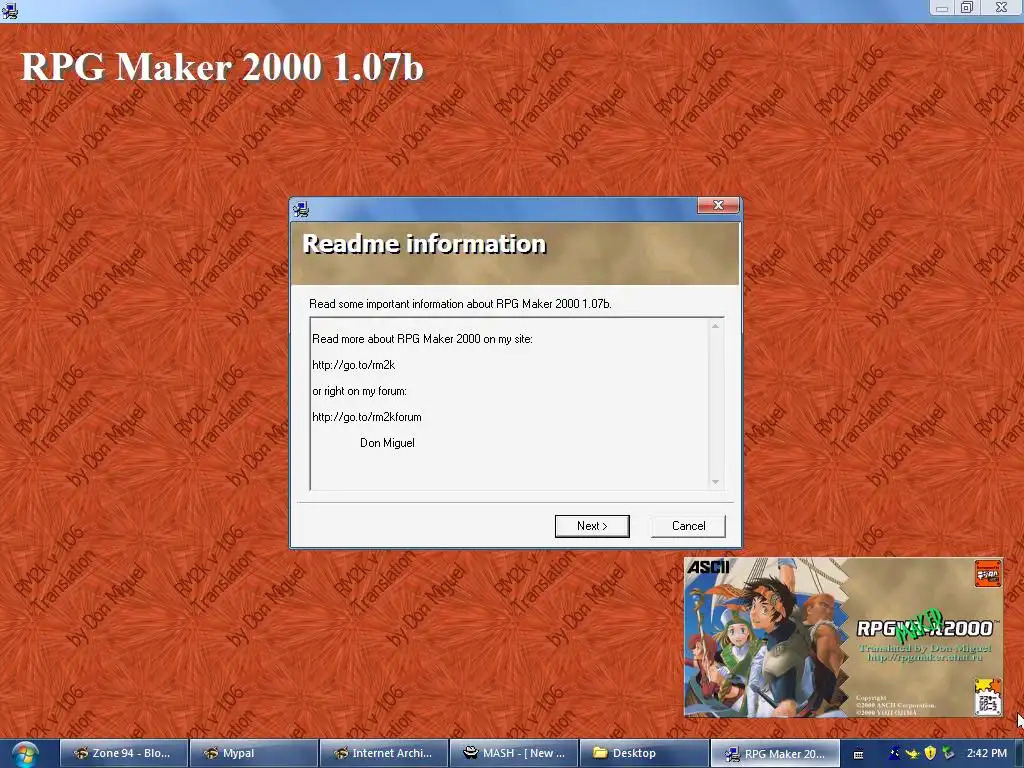Click the safely remove hardware tray icon
The width and height of the screenshot is (1024, 768).
click(x=948, y=753)
